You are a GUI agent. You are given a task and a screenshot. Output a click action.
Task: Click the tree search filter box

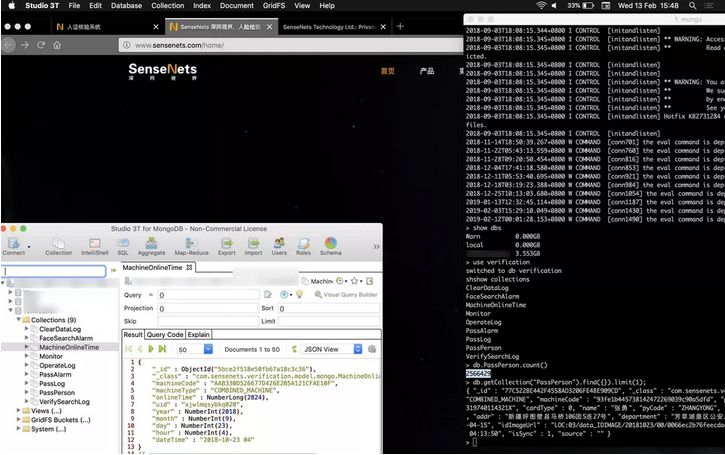[x=54, y=271]
